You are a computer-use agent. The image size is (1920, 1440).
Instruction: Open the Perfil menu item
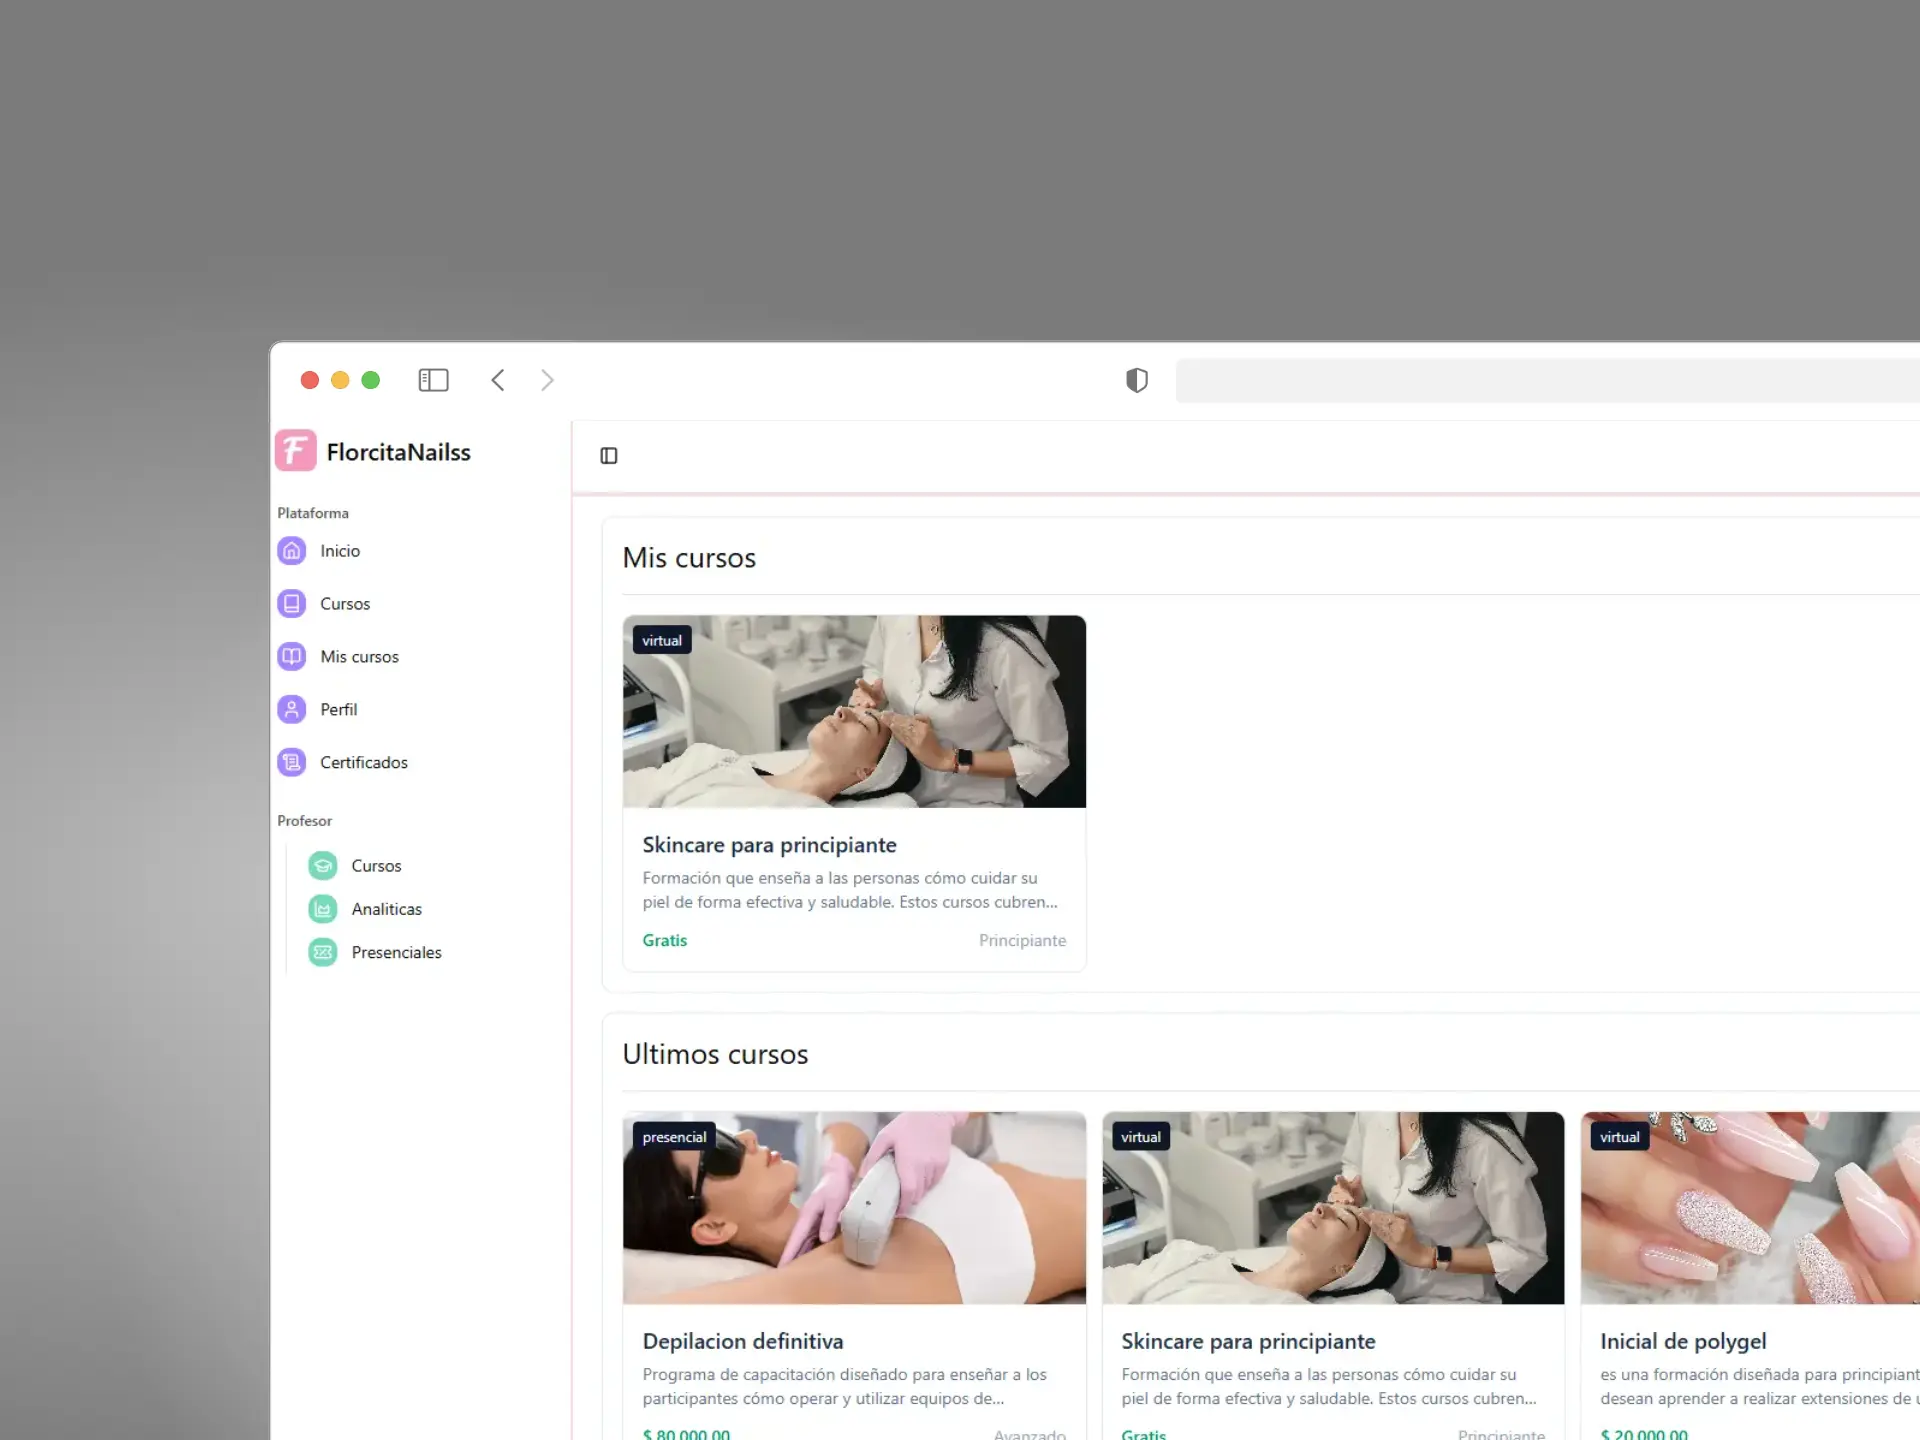(x=338, y=710)
